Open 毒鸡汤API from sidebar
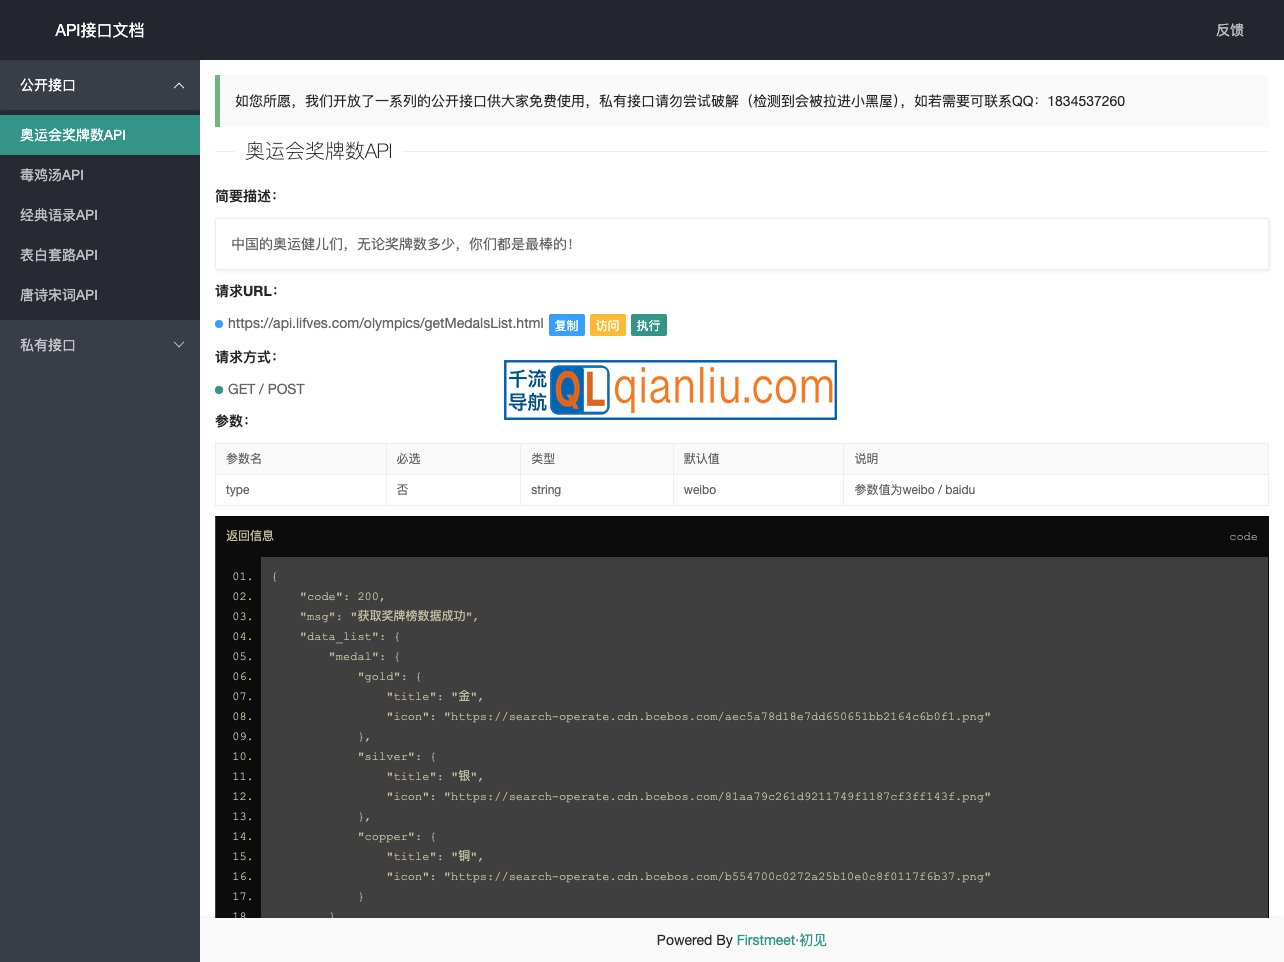The width and height of the screenshot is (1284, 962). pyautogui.click(x=52, y=175)
